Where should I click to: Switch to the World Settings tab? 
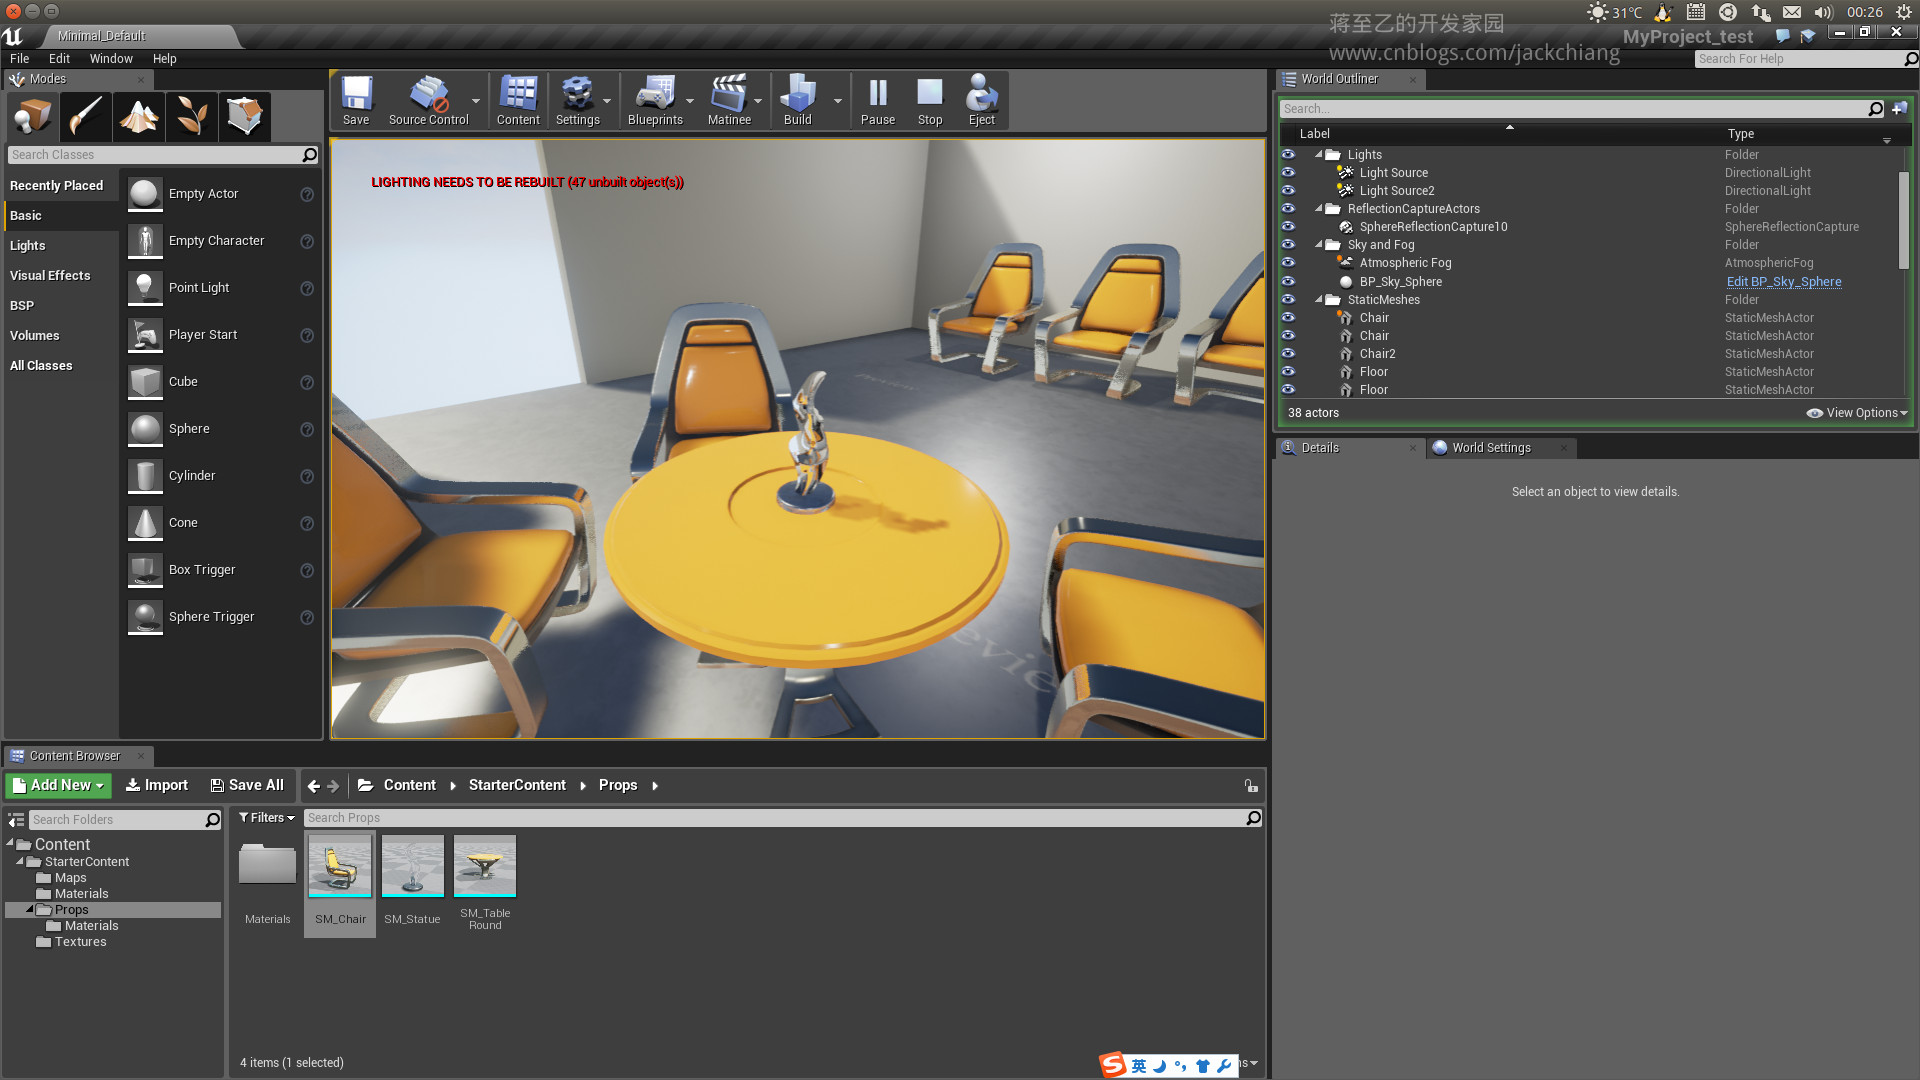coord(1490,448)
